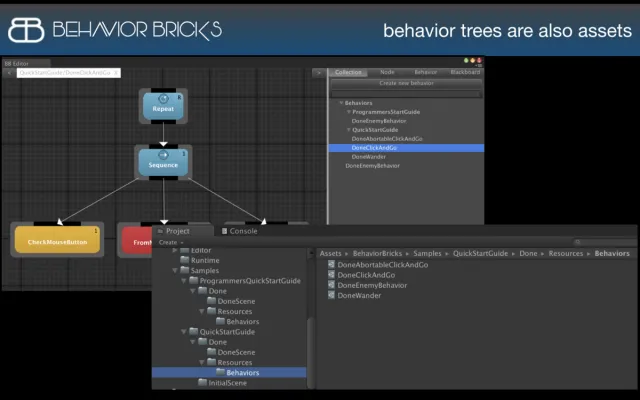Click in the Project panel search field

point(604,242)
